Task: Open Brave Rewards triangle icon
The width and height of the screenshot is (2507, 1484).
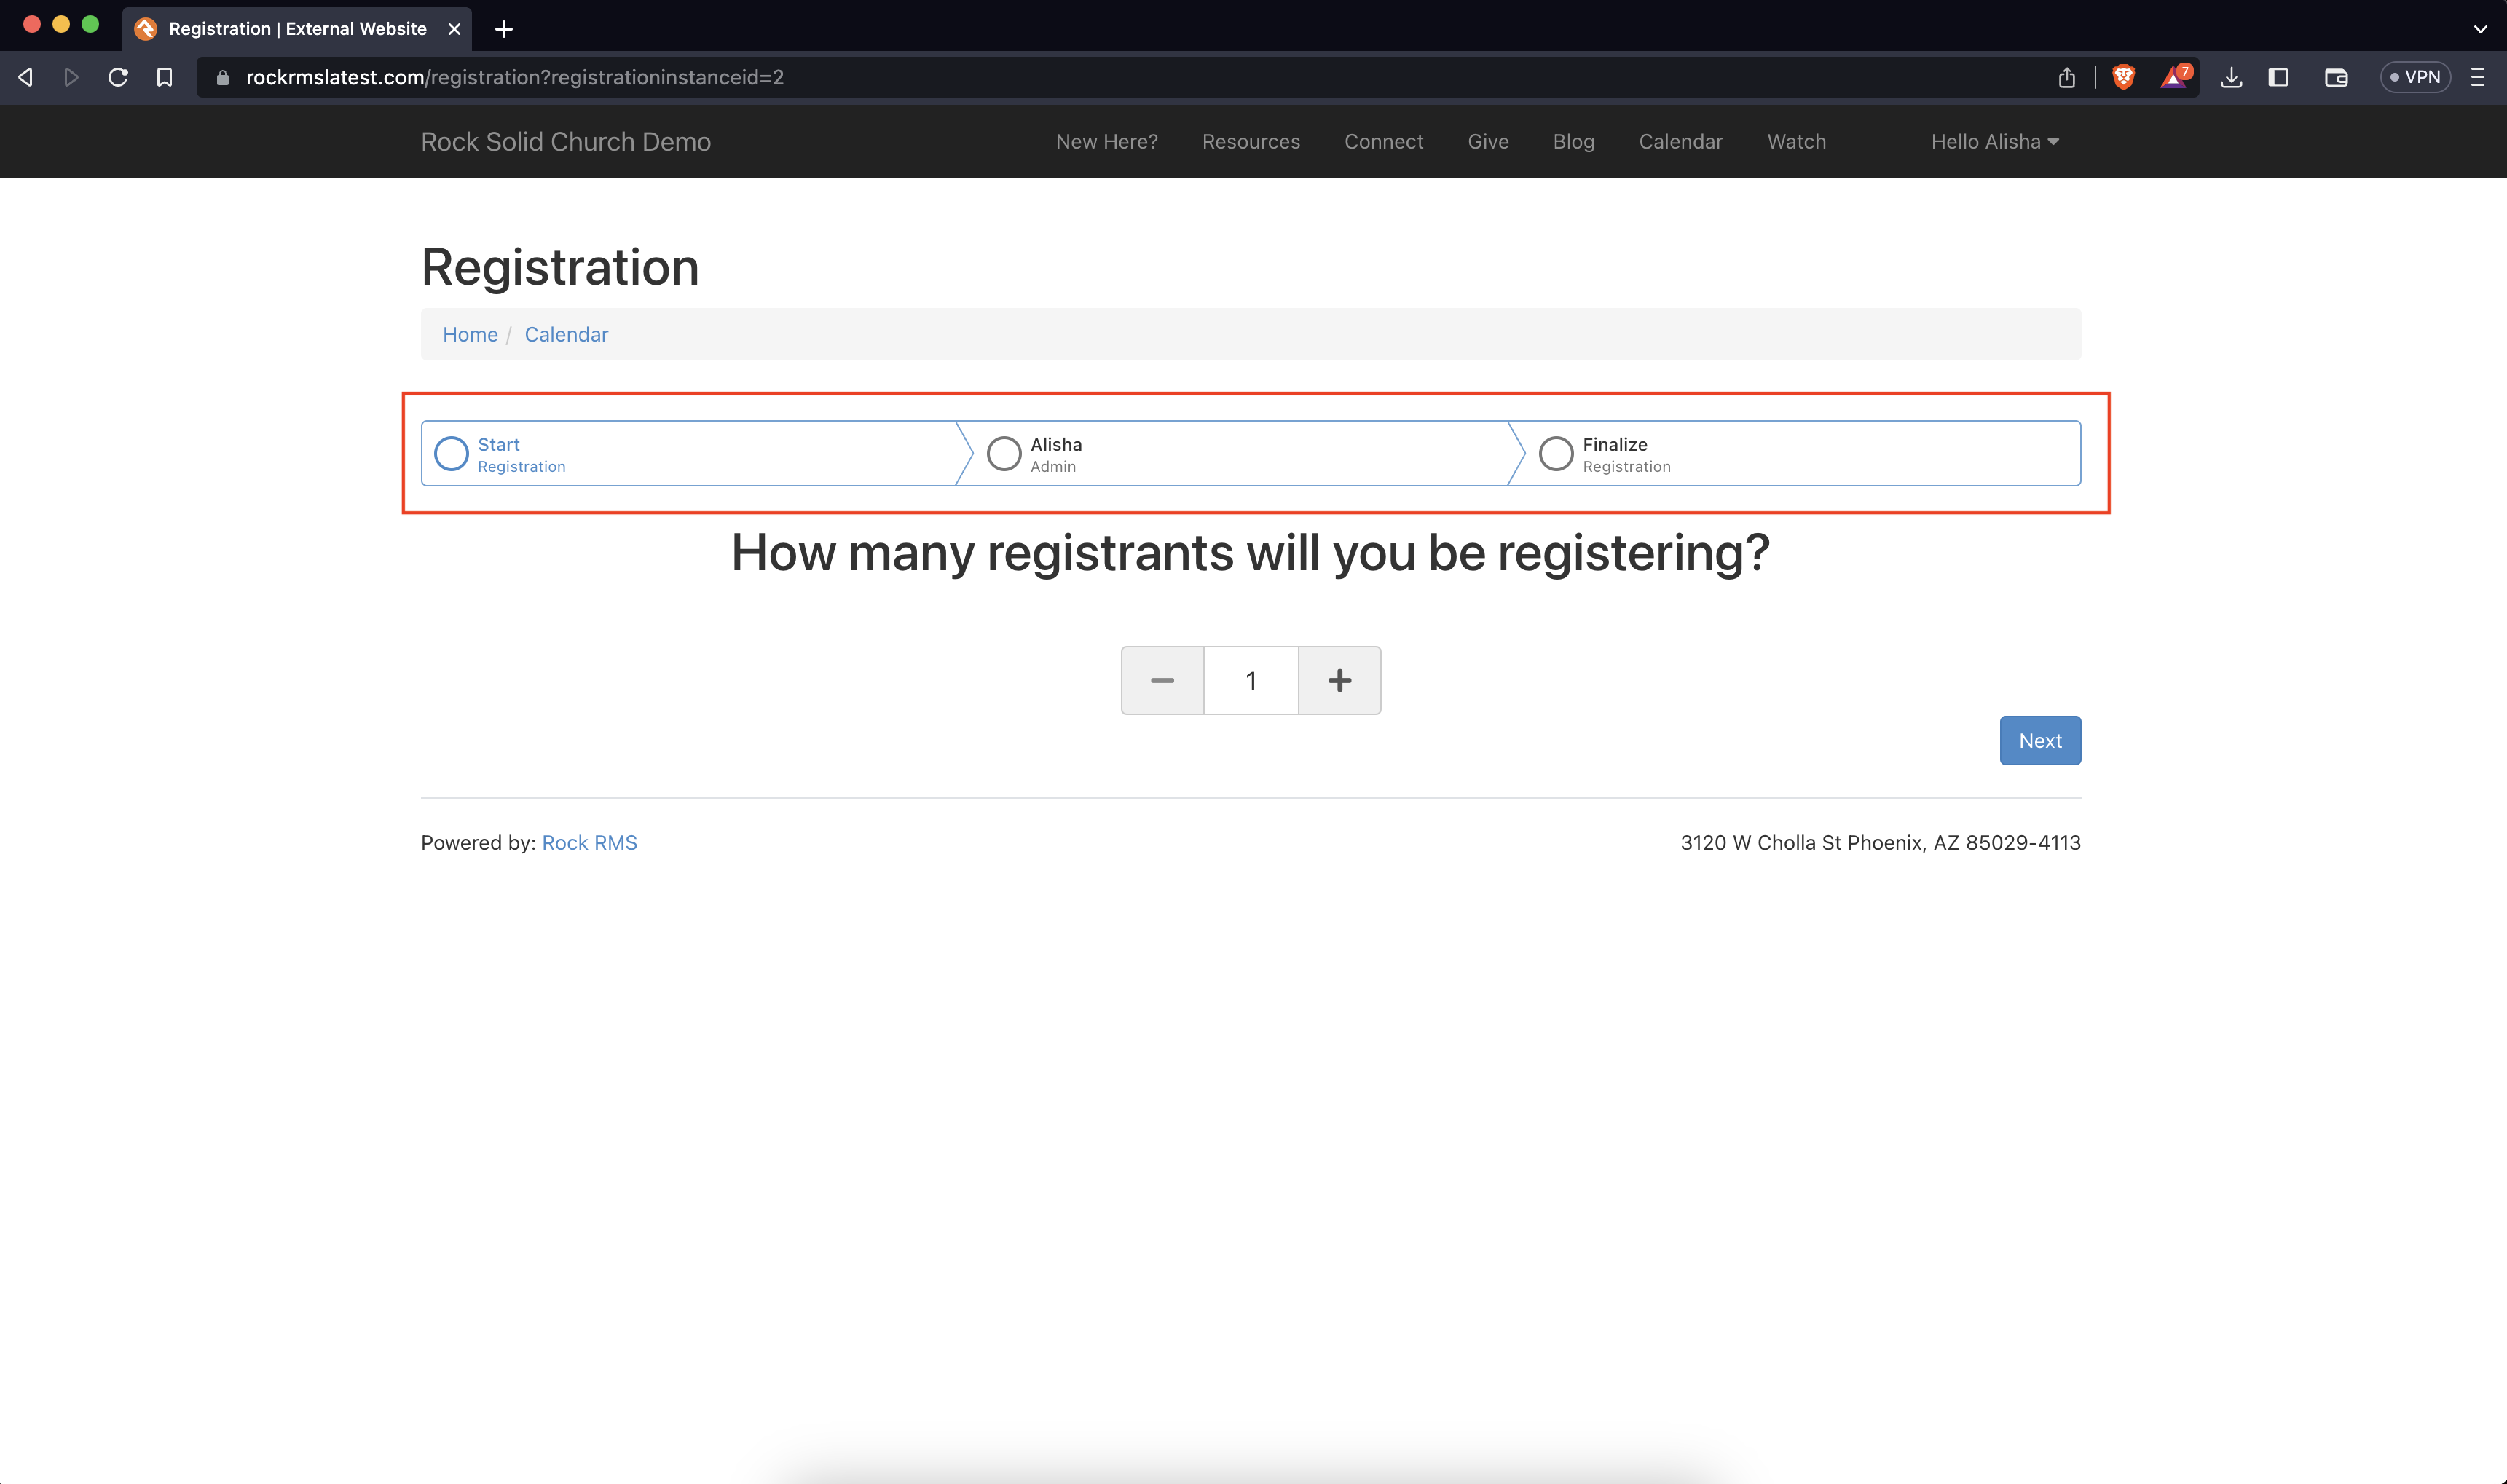Action: (2175, 77)
